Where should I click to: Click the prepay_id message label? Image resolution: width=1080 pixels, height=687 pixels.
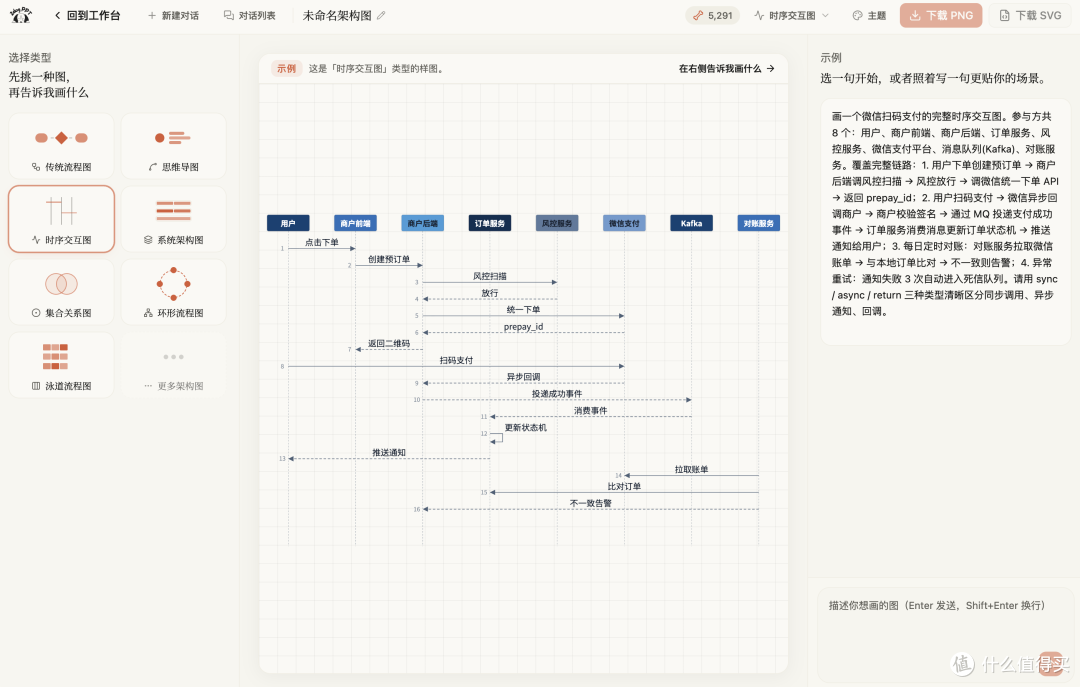pos(523,327)
